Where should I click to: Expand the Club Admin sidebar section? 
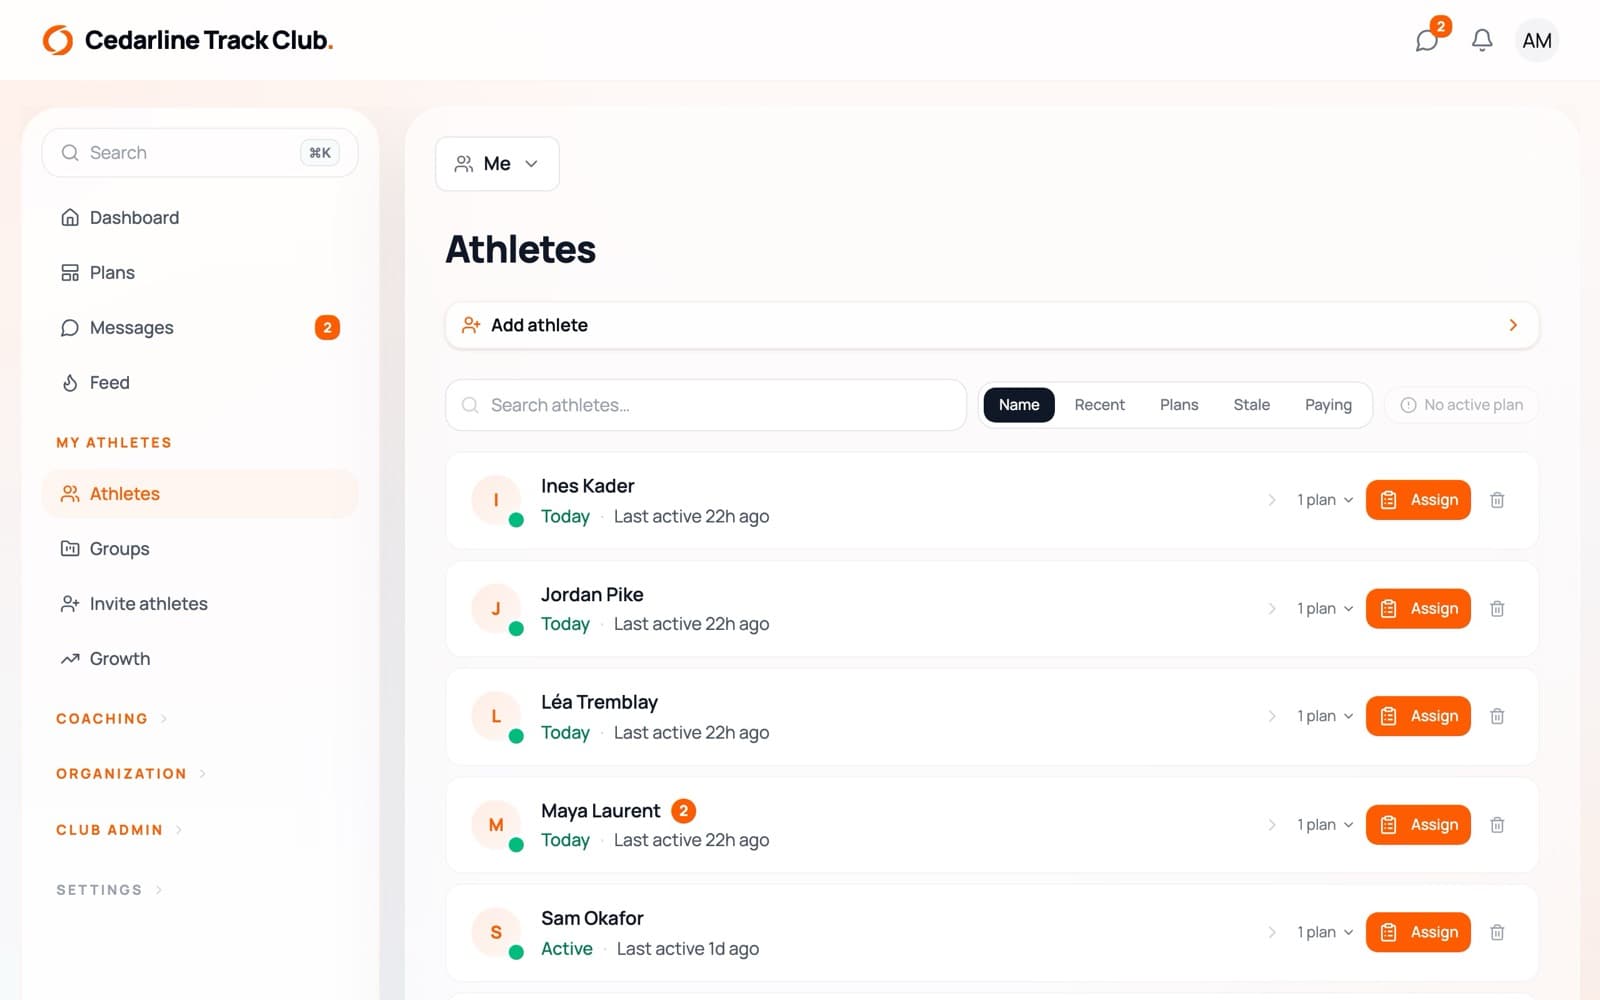pyautogui.click(x=119, y=830)
